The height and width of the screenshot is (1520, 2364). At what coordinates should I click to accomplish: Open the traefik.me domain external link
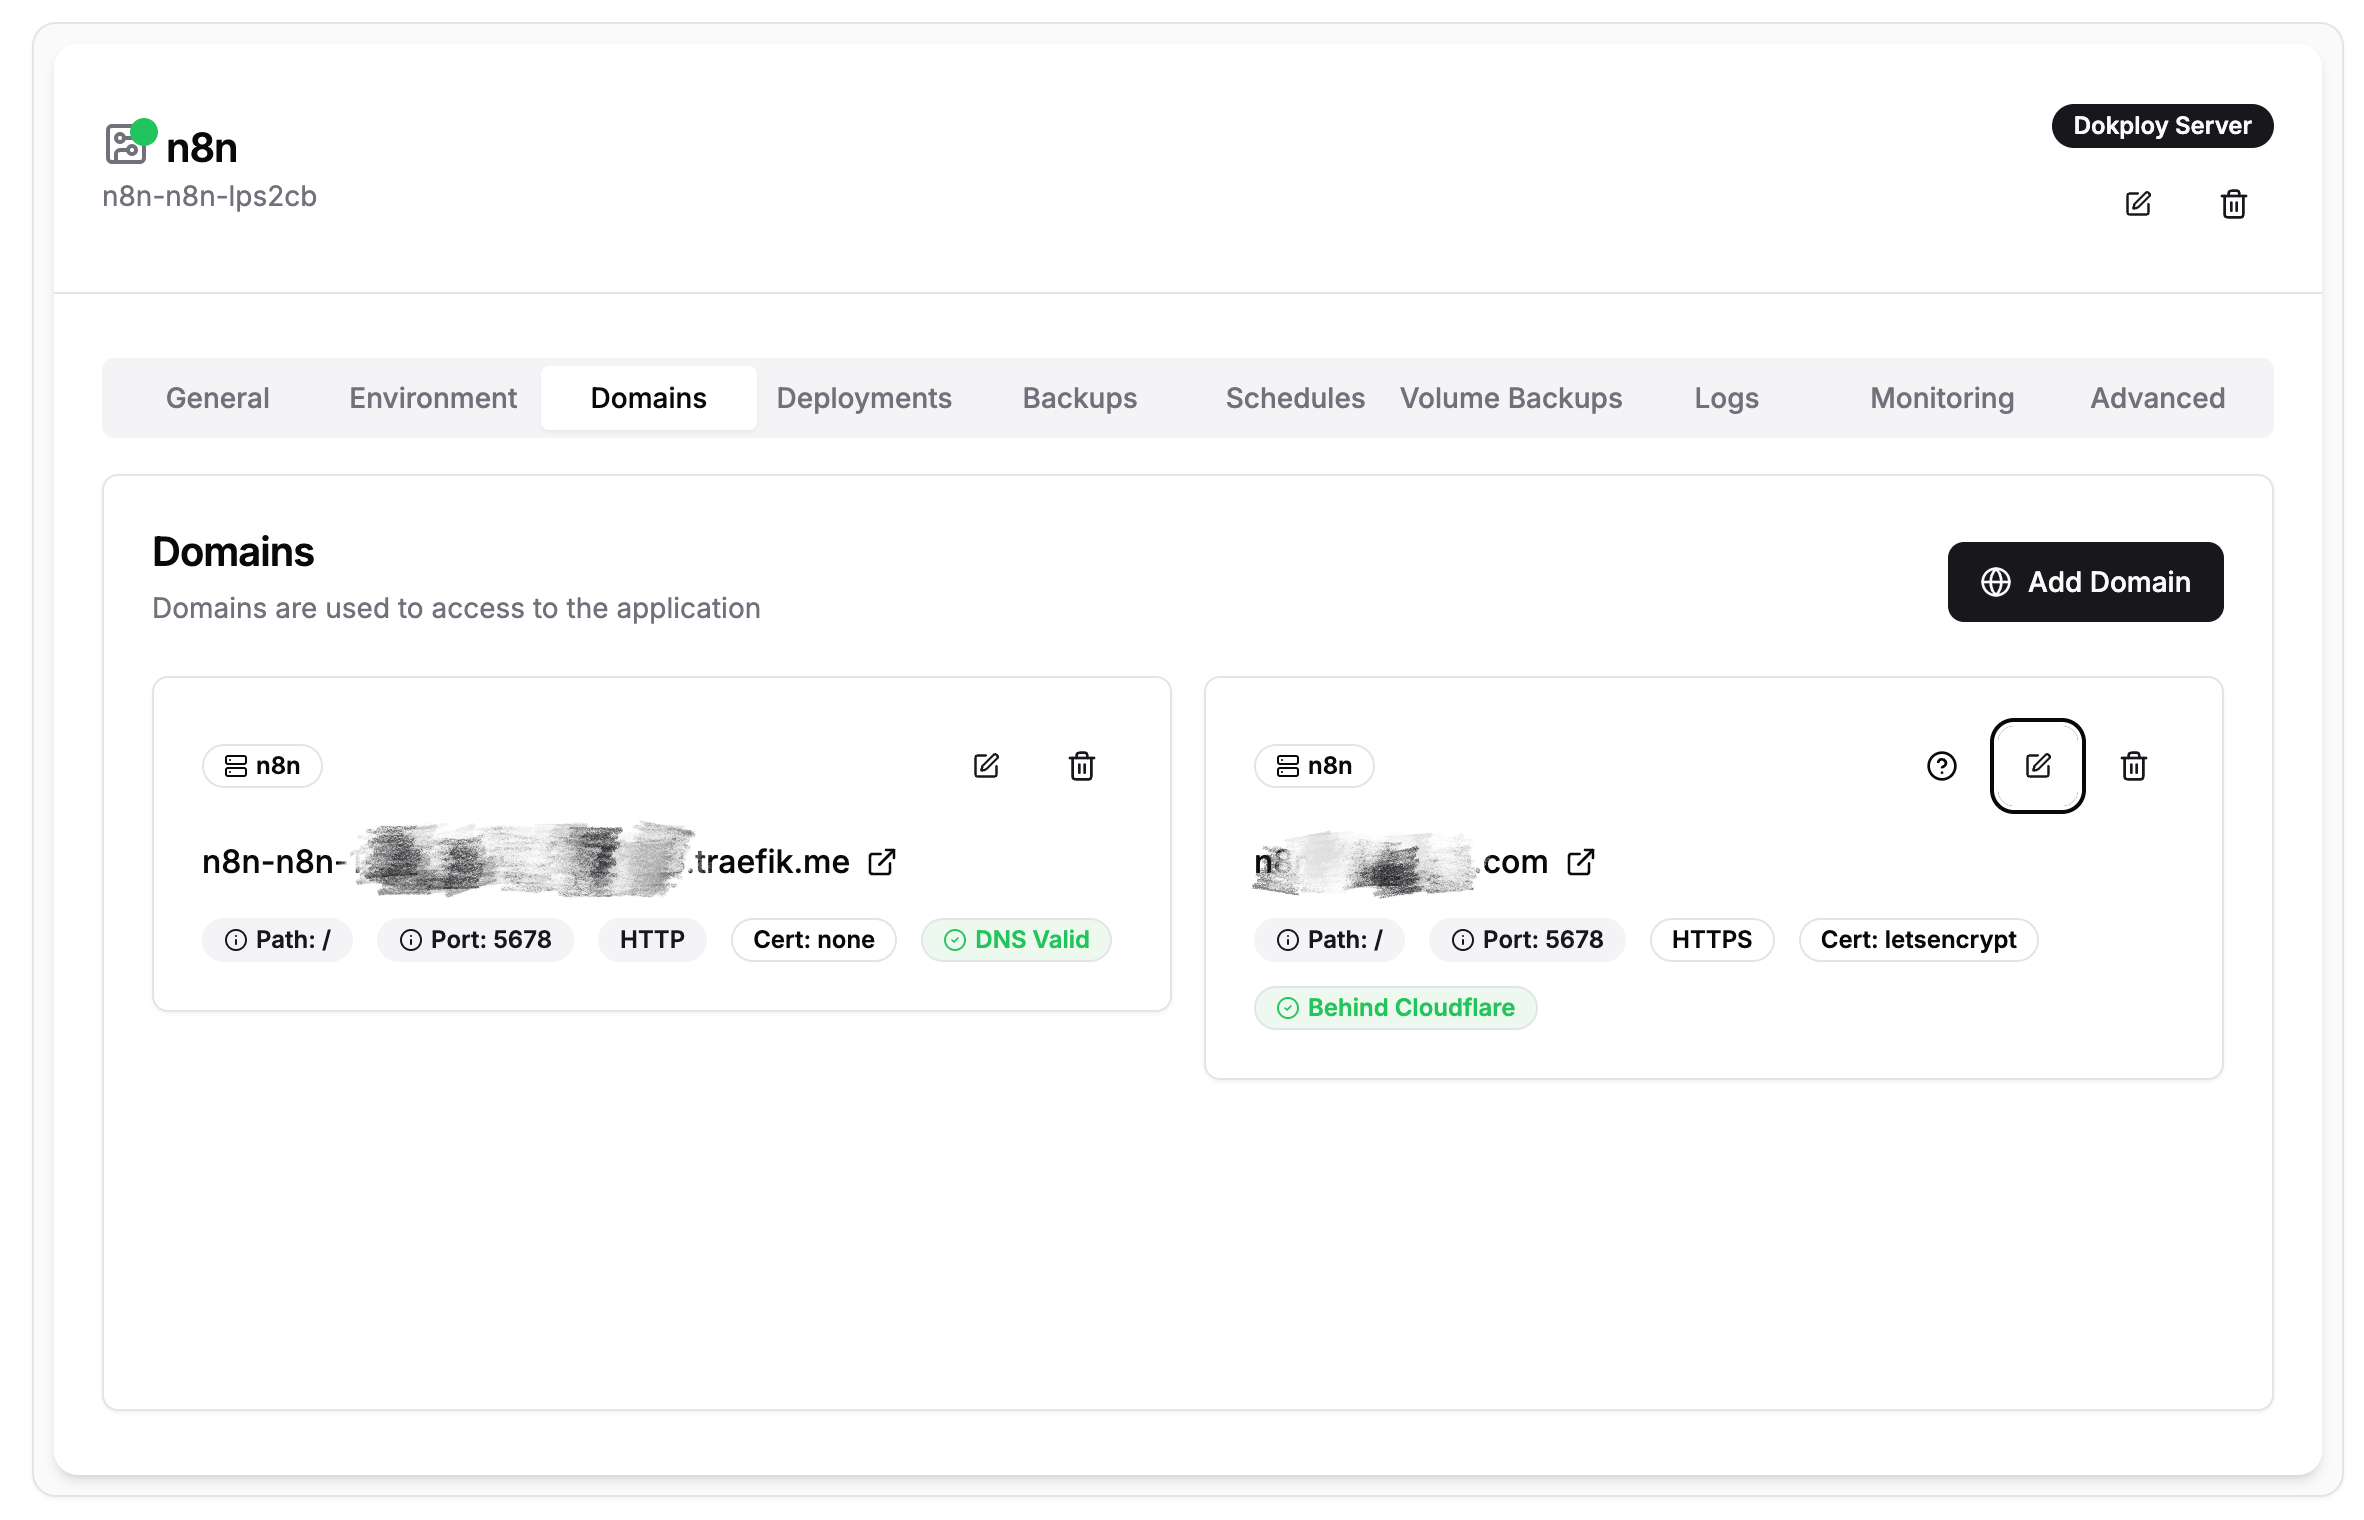point(881,862)
